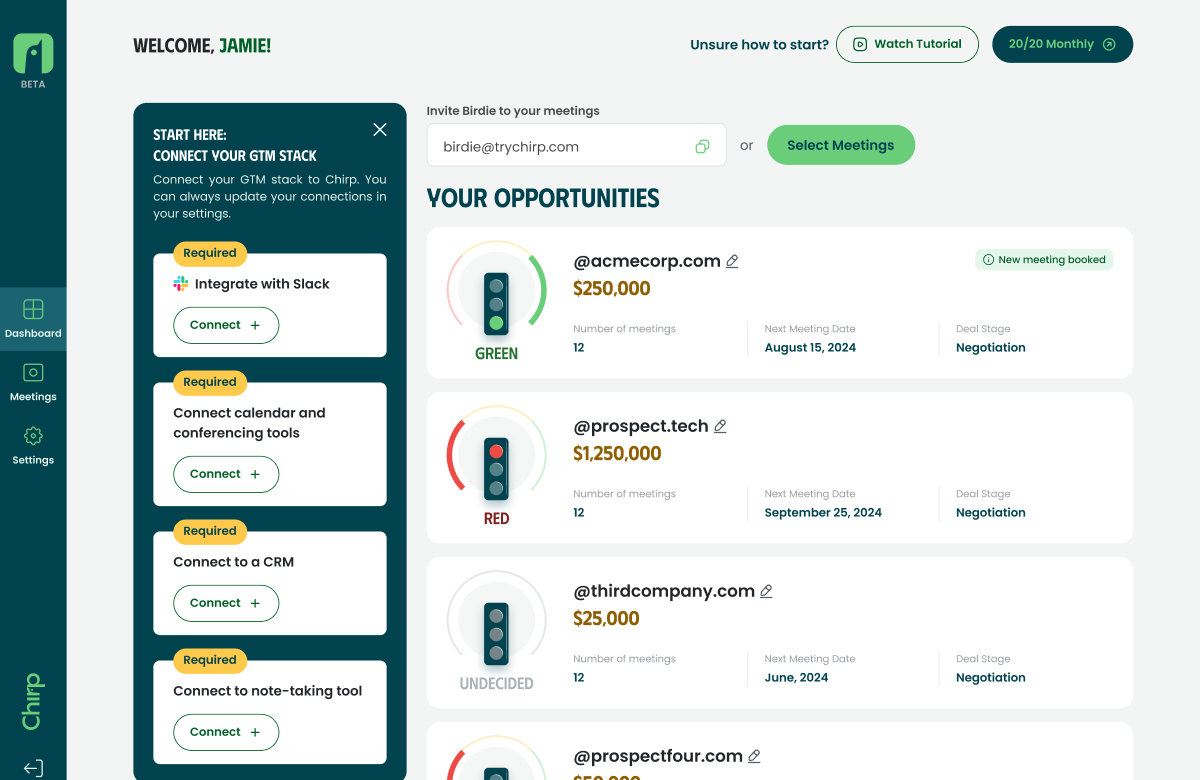Close the Connect your GTM stack panel
The height and width of the screenshot is (780, 1200).
[x=380, y=129]
